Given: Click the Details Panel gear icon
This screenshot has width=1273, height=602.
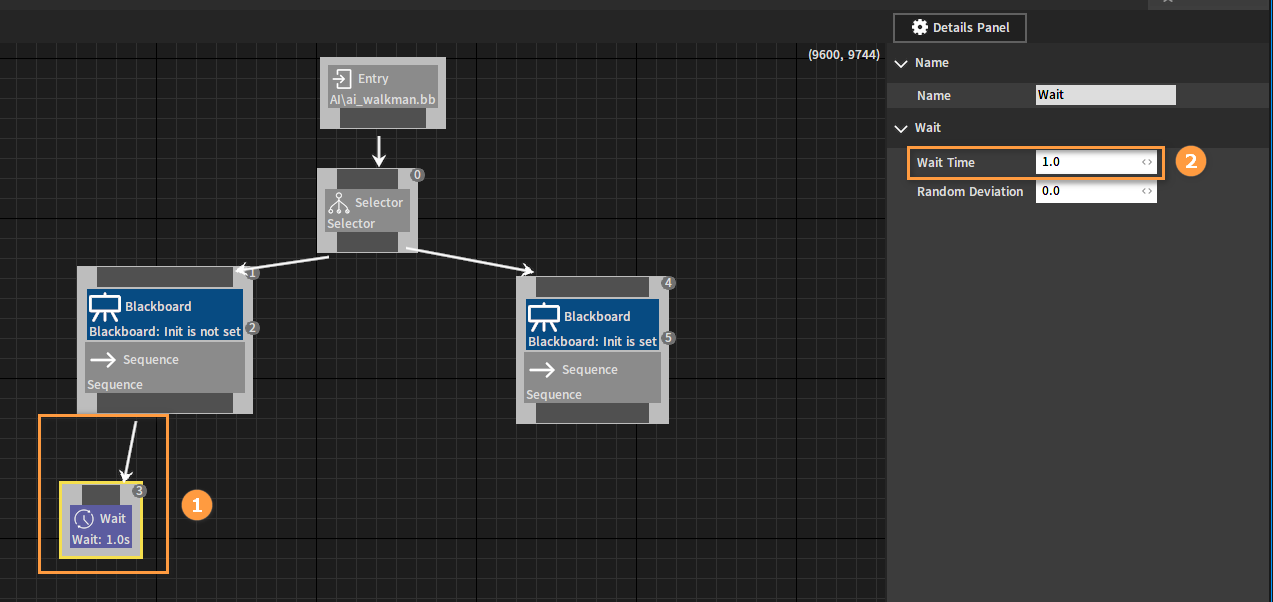Looking at the screenshot, I should [920, 28].
